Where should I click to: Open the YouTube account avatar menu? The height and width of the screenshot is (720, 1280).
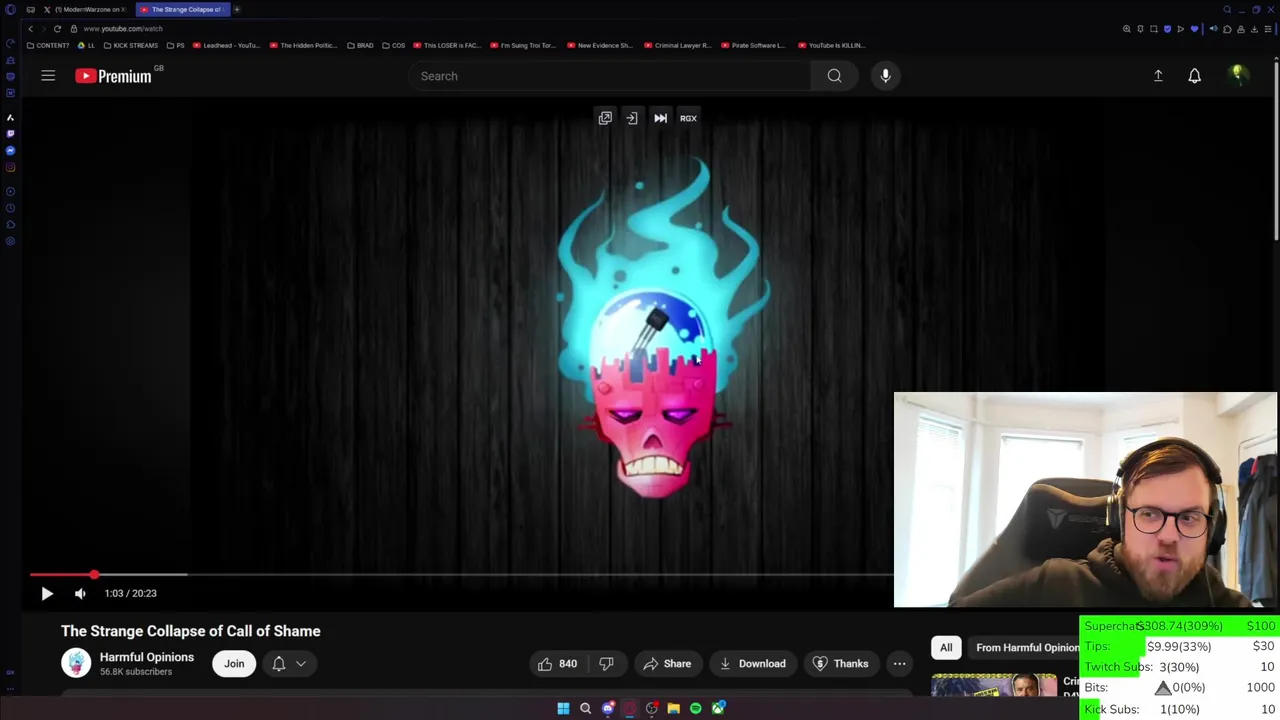(x=1237, y=75)
